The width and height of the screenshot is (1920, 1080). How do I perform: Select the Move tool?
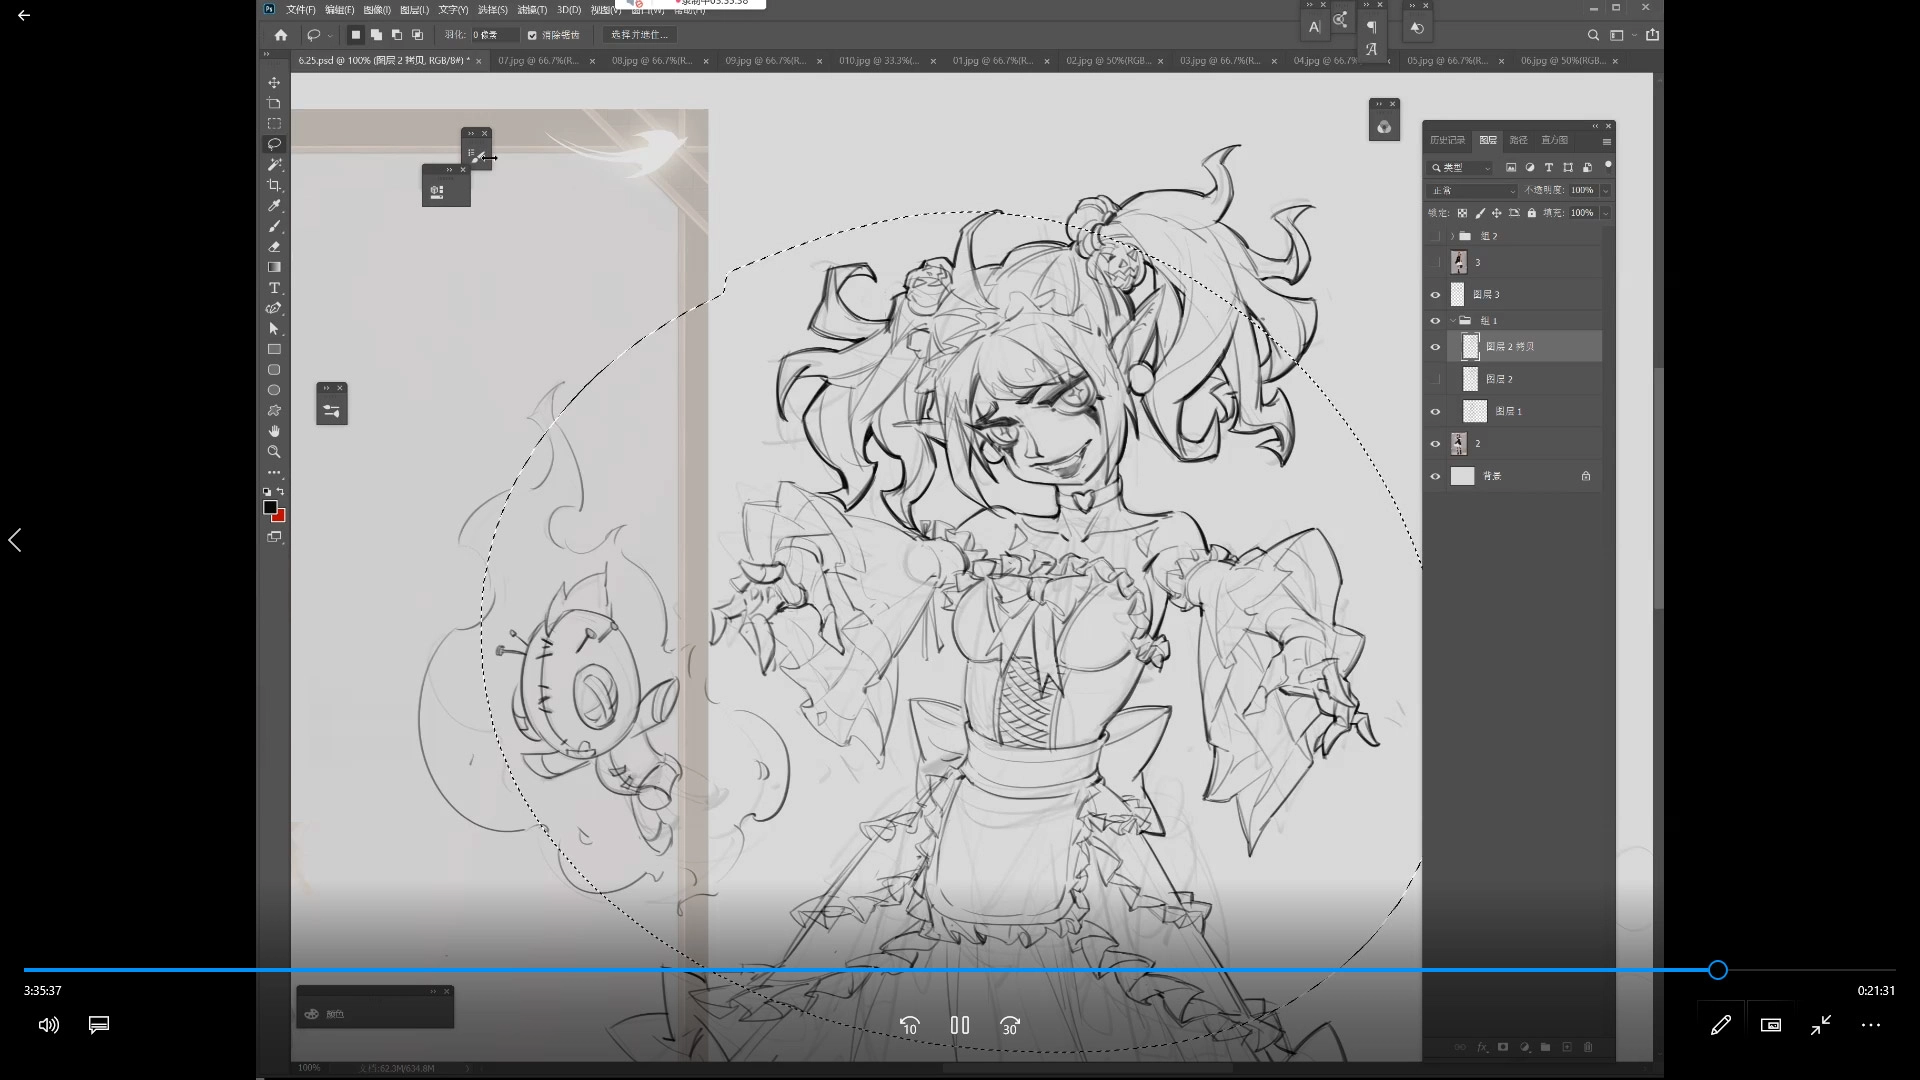(x=274, y=82)
